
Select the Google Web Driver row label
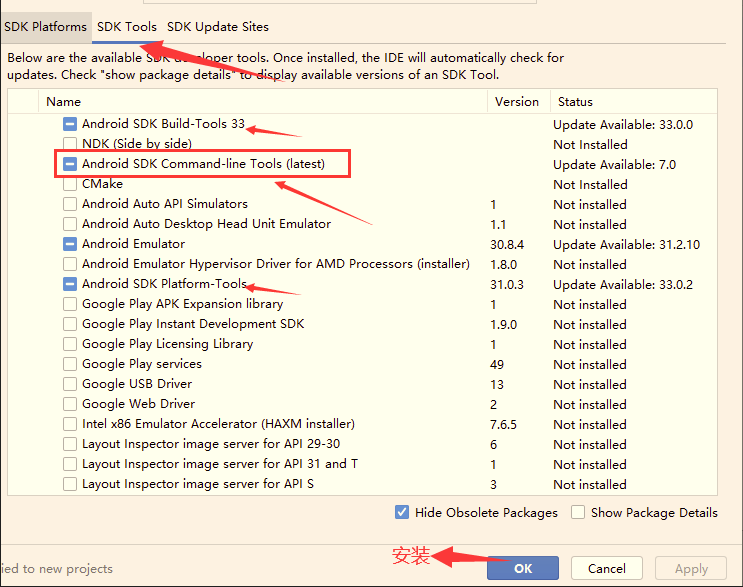[x=138, y=404]
